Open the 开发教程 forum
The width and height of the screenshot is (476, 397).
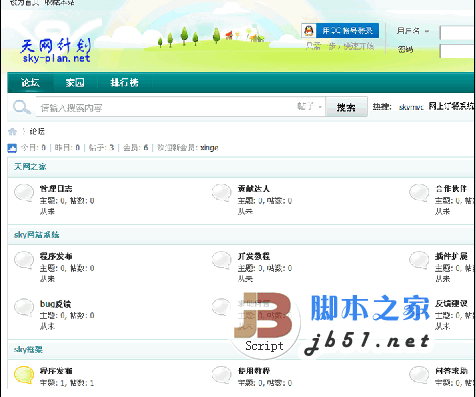click(x=253, y=256)
